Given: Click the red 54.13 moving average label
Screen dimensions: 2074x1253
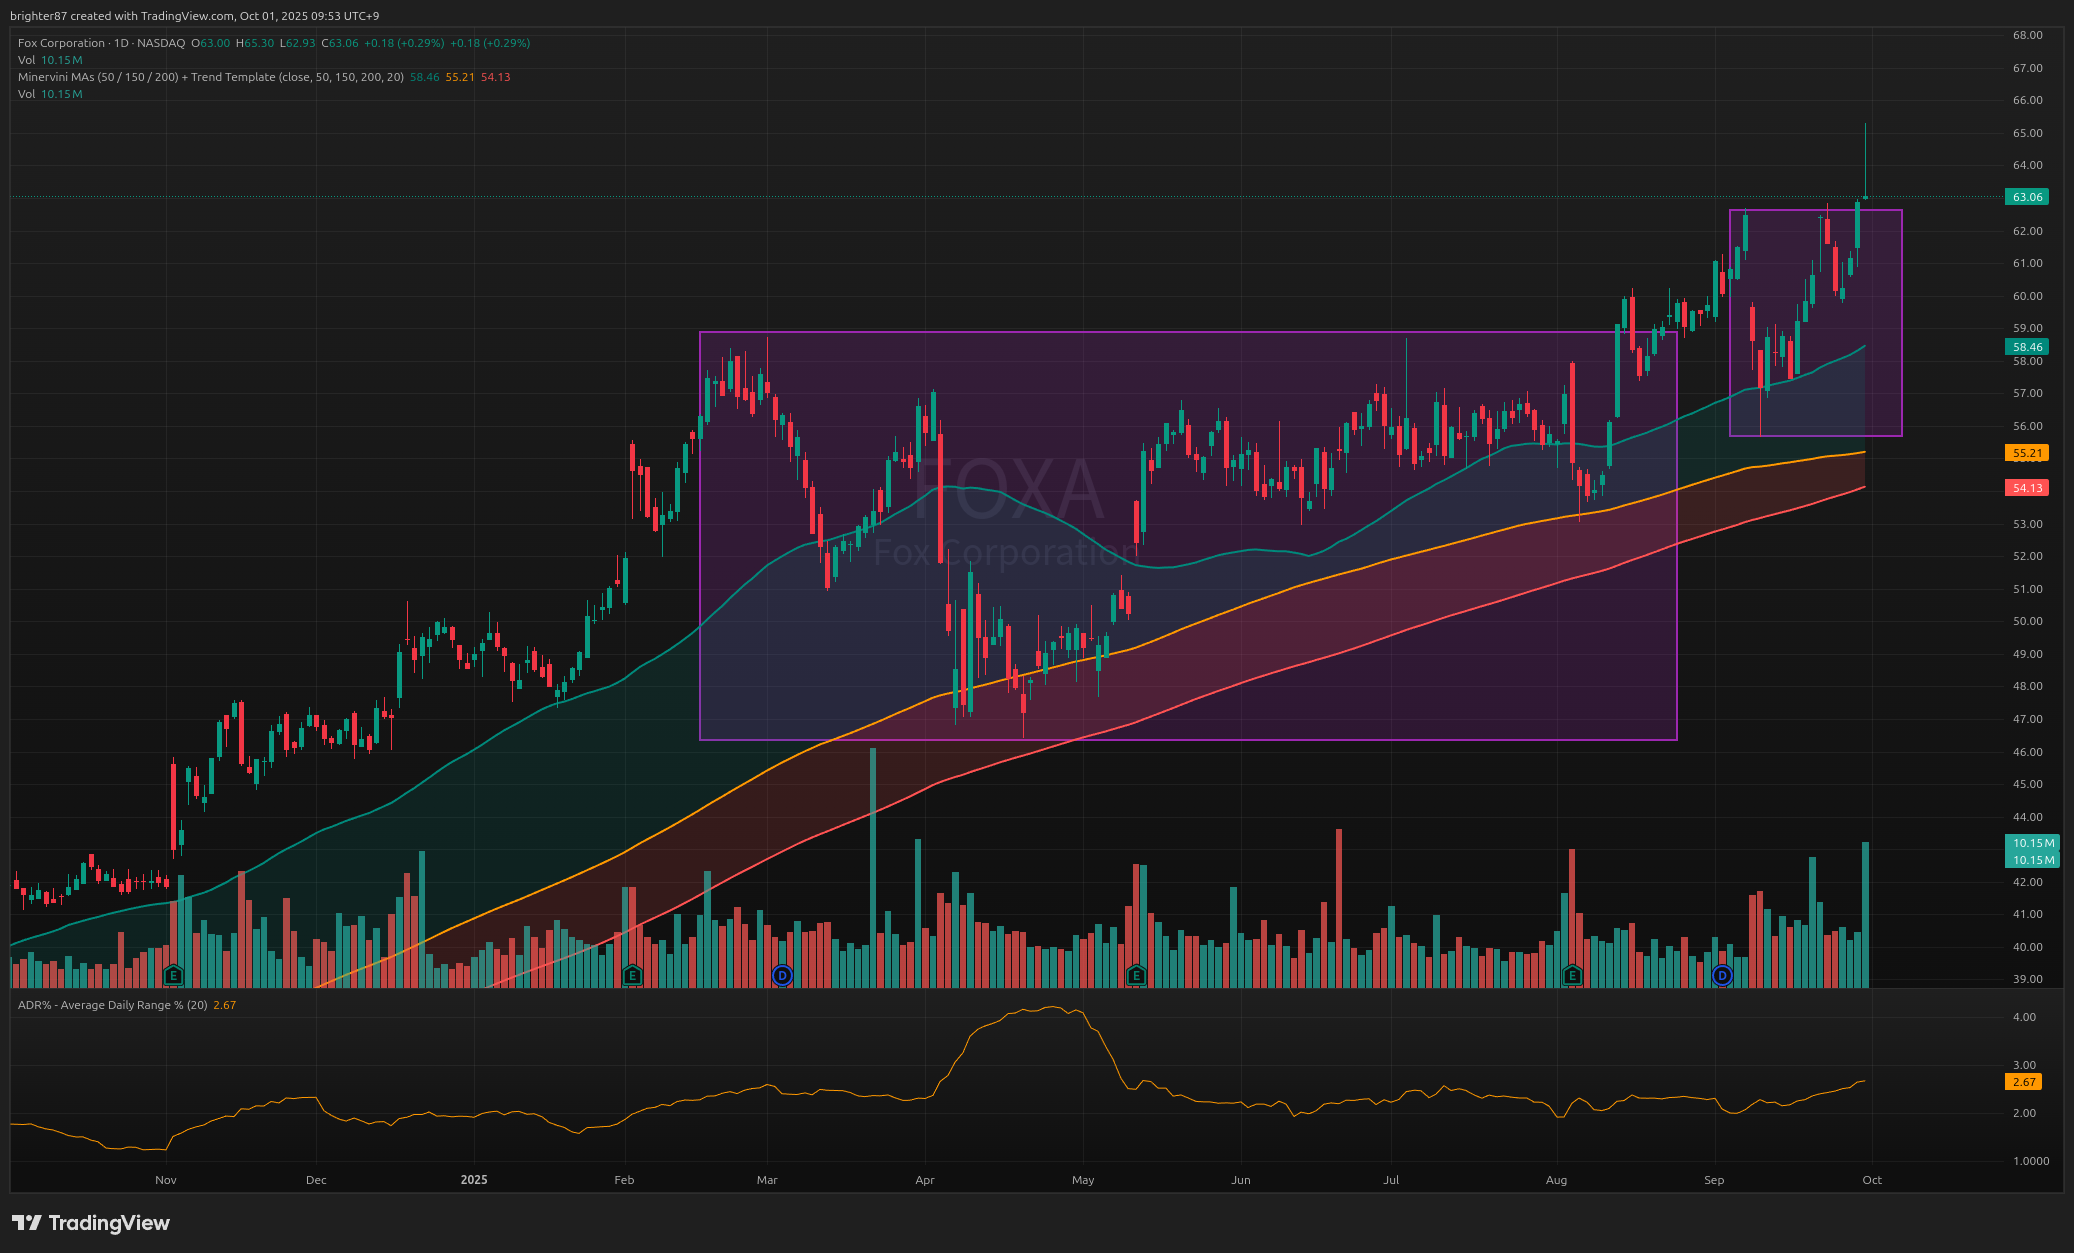Looking at the screenshot, I should tap(2027, 488).
